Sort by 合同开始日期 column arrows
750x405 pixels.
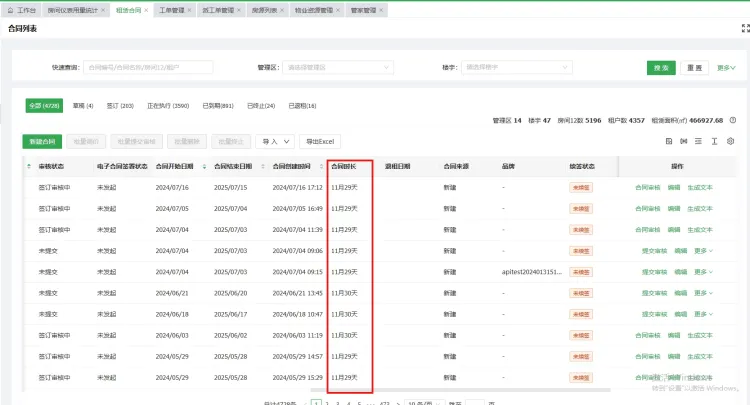pos(204,166)
